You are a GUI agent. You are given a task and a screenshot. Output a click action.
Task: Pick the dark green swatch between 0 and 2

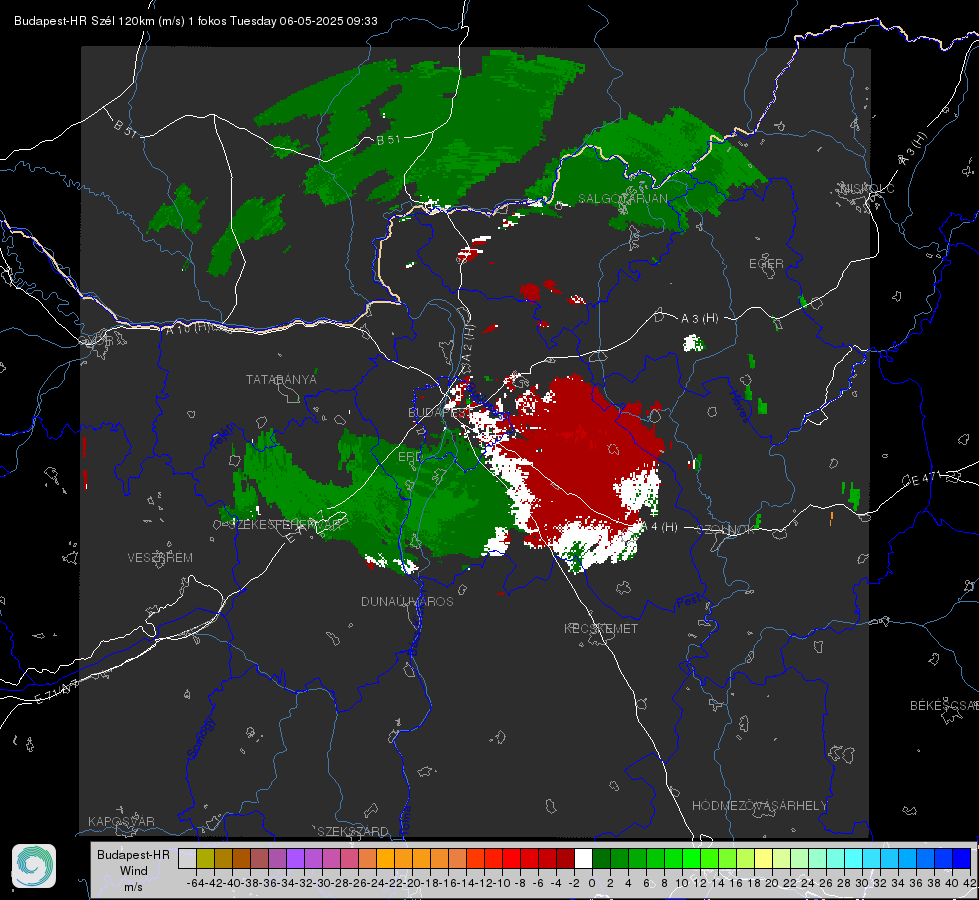[601, 859]
